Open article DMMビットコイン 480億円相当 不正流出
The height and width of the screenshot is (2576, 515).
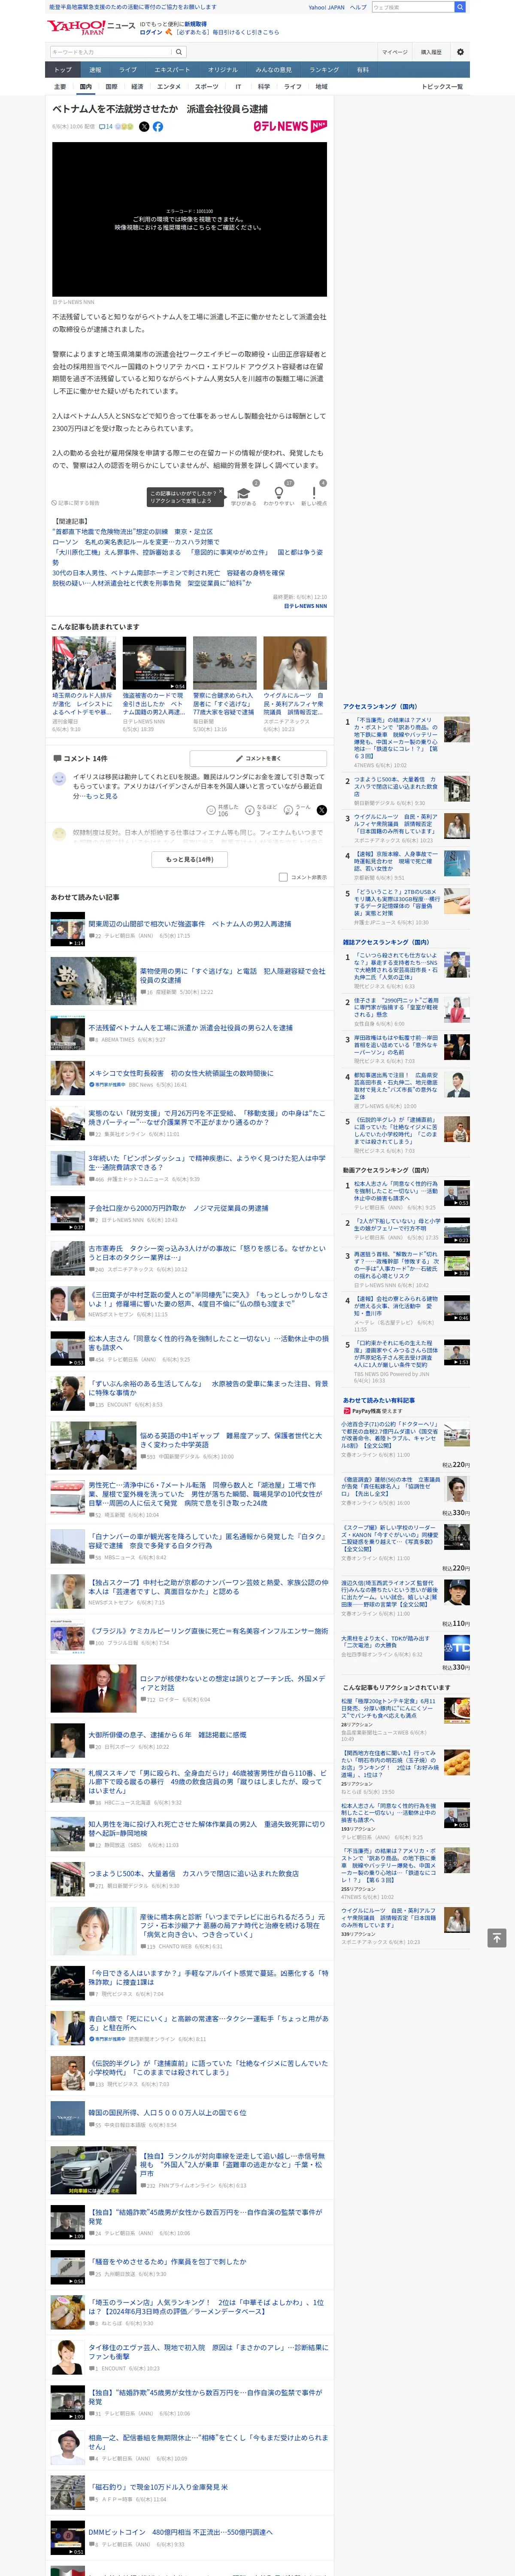click(x=180, y=2532)
